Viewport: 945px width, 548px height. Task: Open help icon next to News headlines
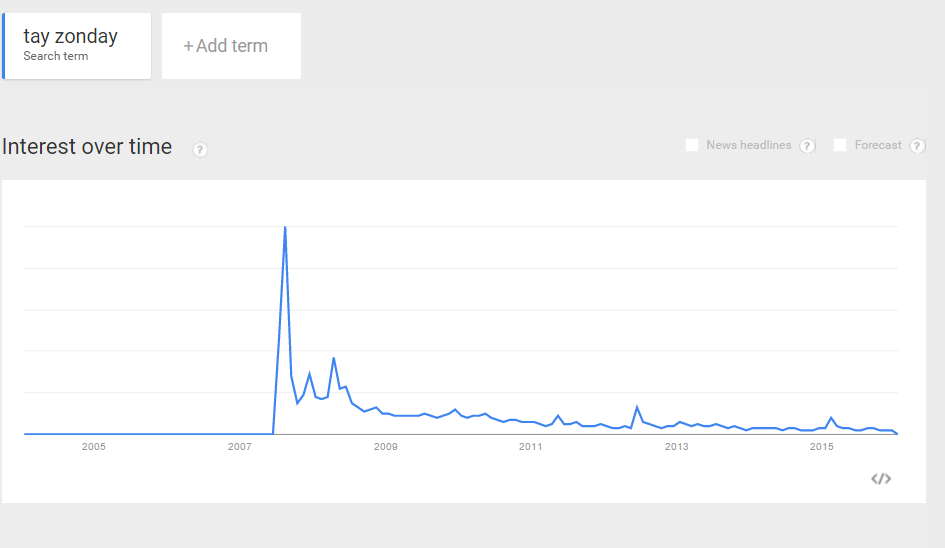808,146
